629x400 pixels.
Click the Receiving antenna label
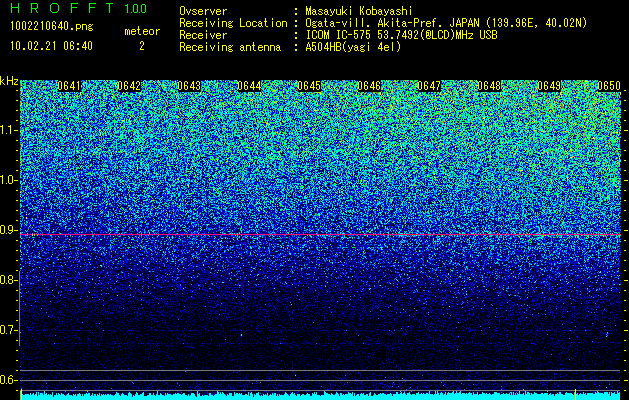tap(230, 47)
